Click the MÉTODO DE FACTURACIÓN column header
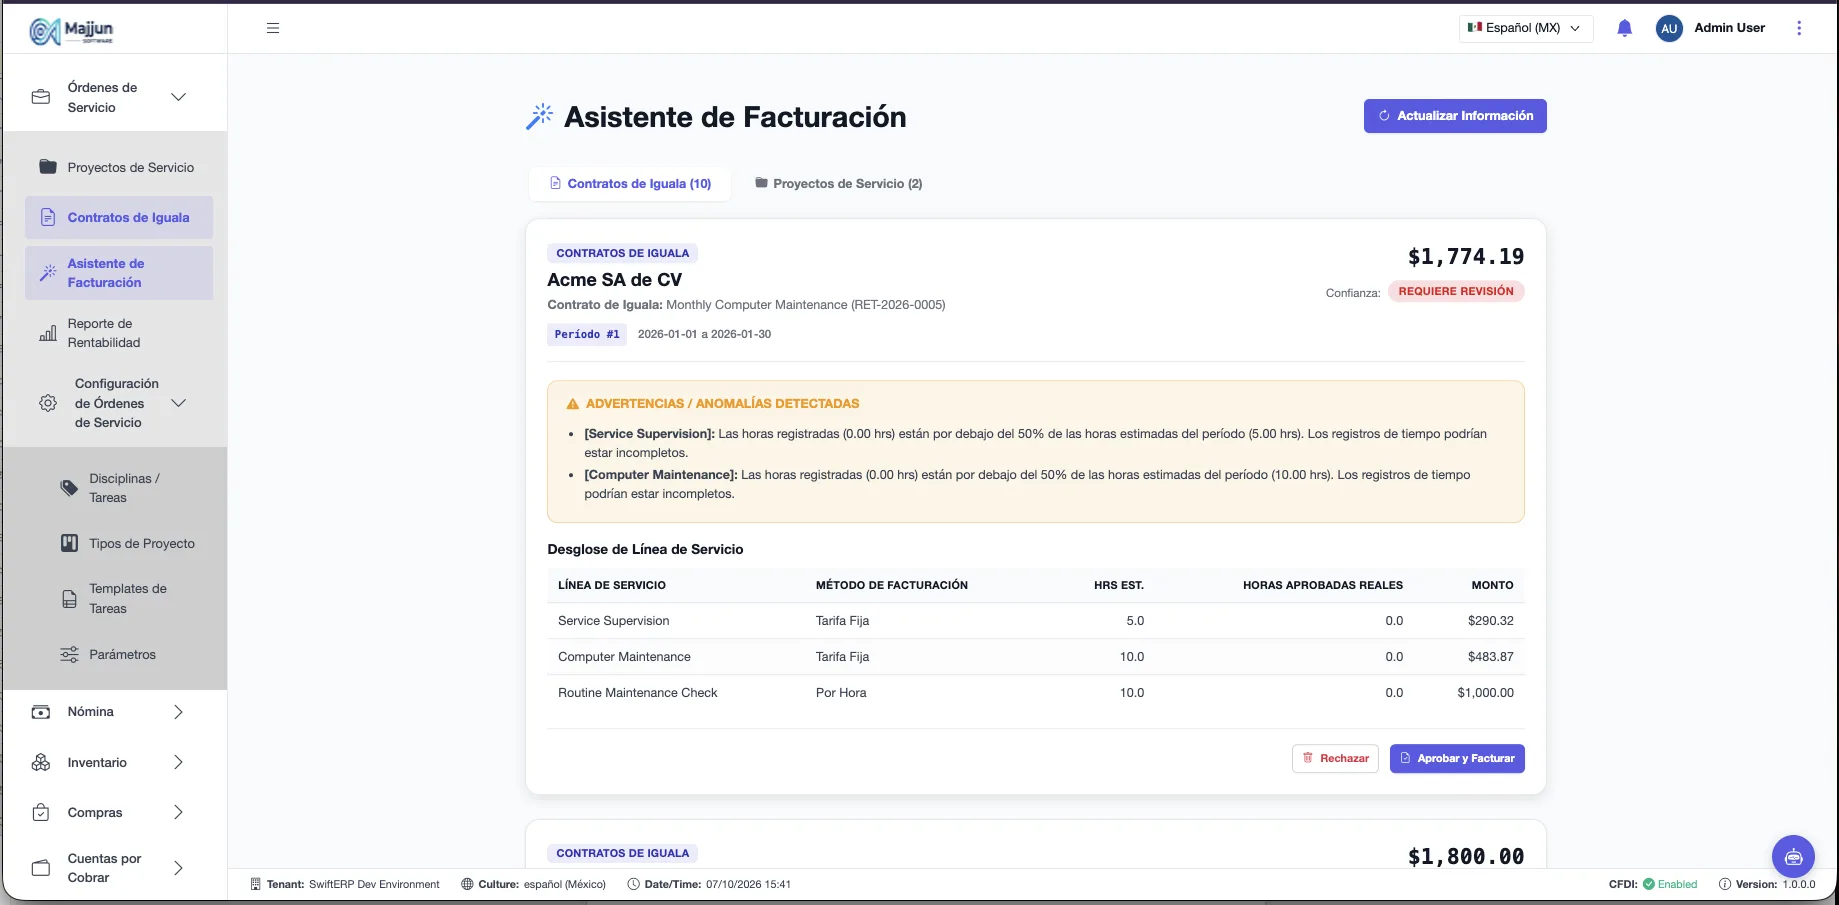This screenshot has width=1839, height=905. point(891,585)
